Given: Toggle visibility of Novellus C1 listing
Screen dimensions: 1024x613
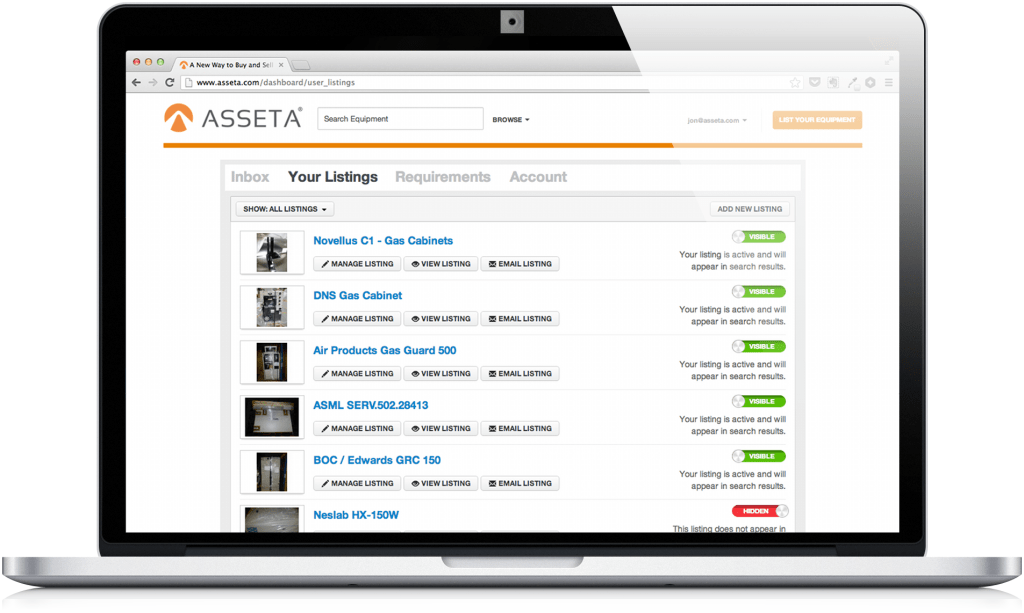Looking at the screenshot, I should [759, 236].
